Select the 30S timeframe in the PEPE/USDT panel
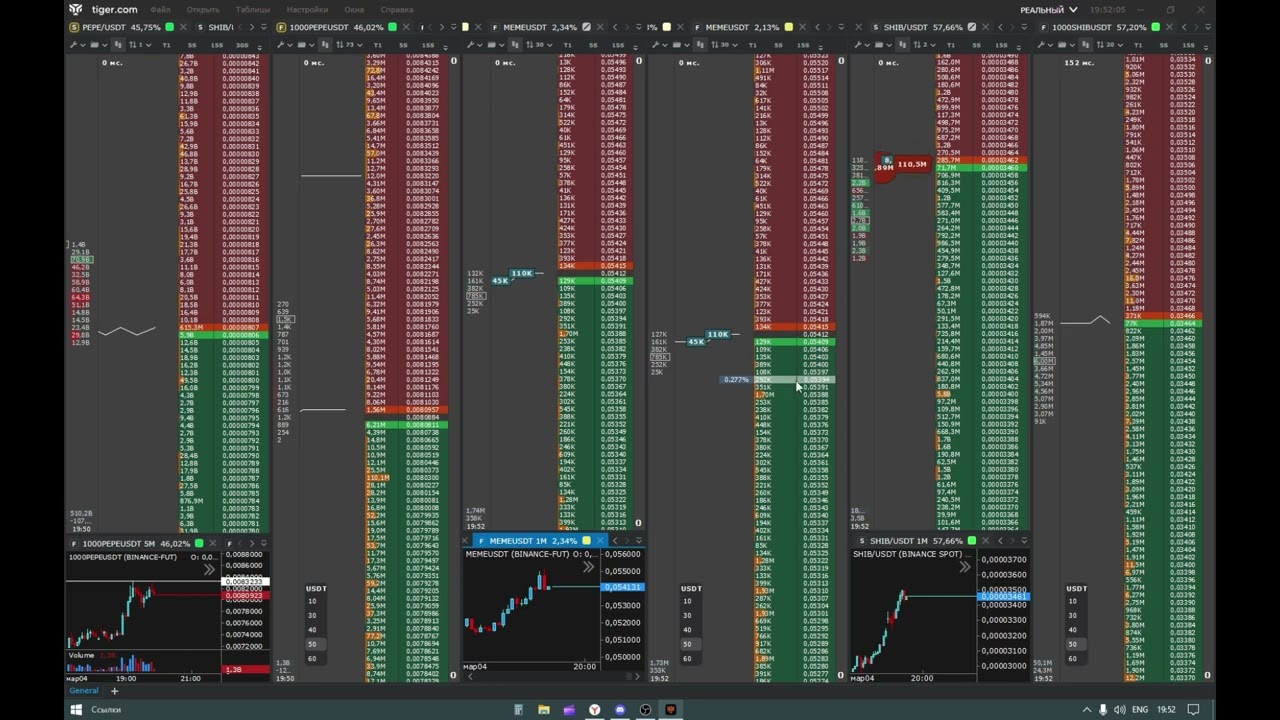 [x=242, y=45]
